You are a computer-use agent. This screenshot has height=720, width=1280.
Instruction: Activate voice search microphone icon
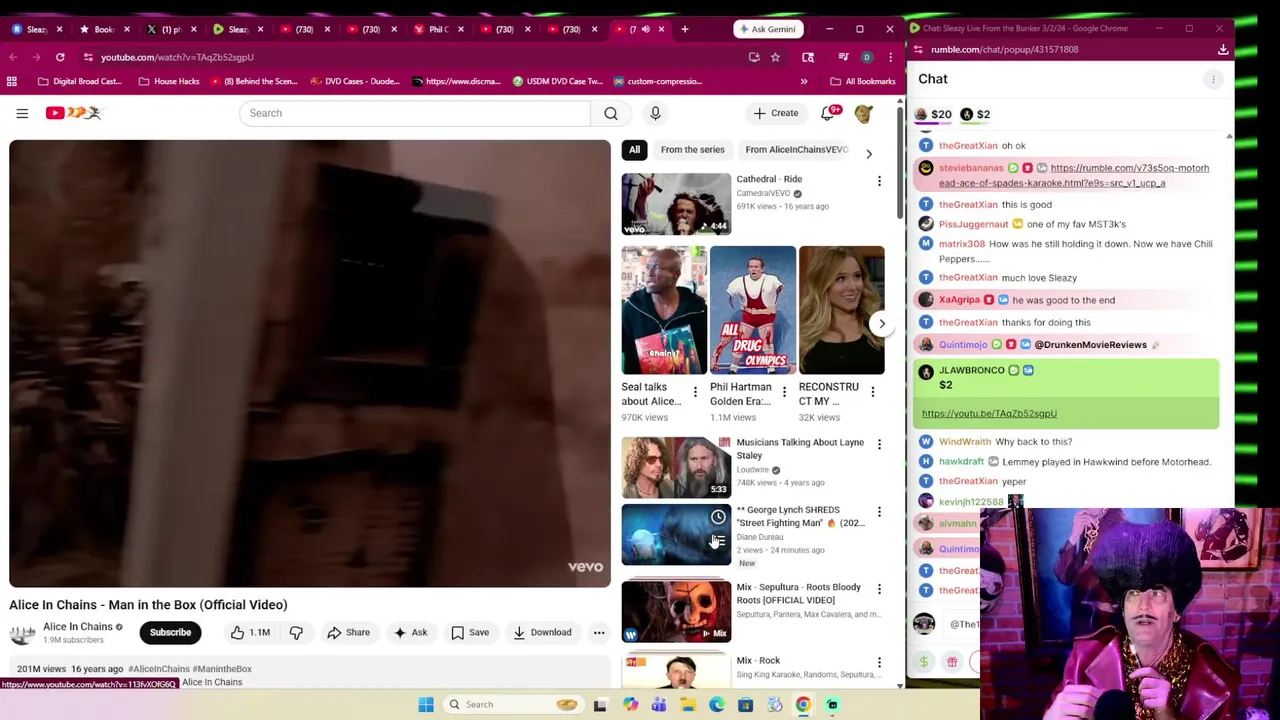tap(655, 113)
